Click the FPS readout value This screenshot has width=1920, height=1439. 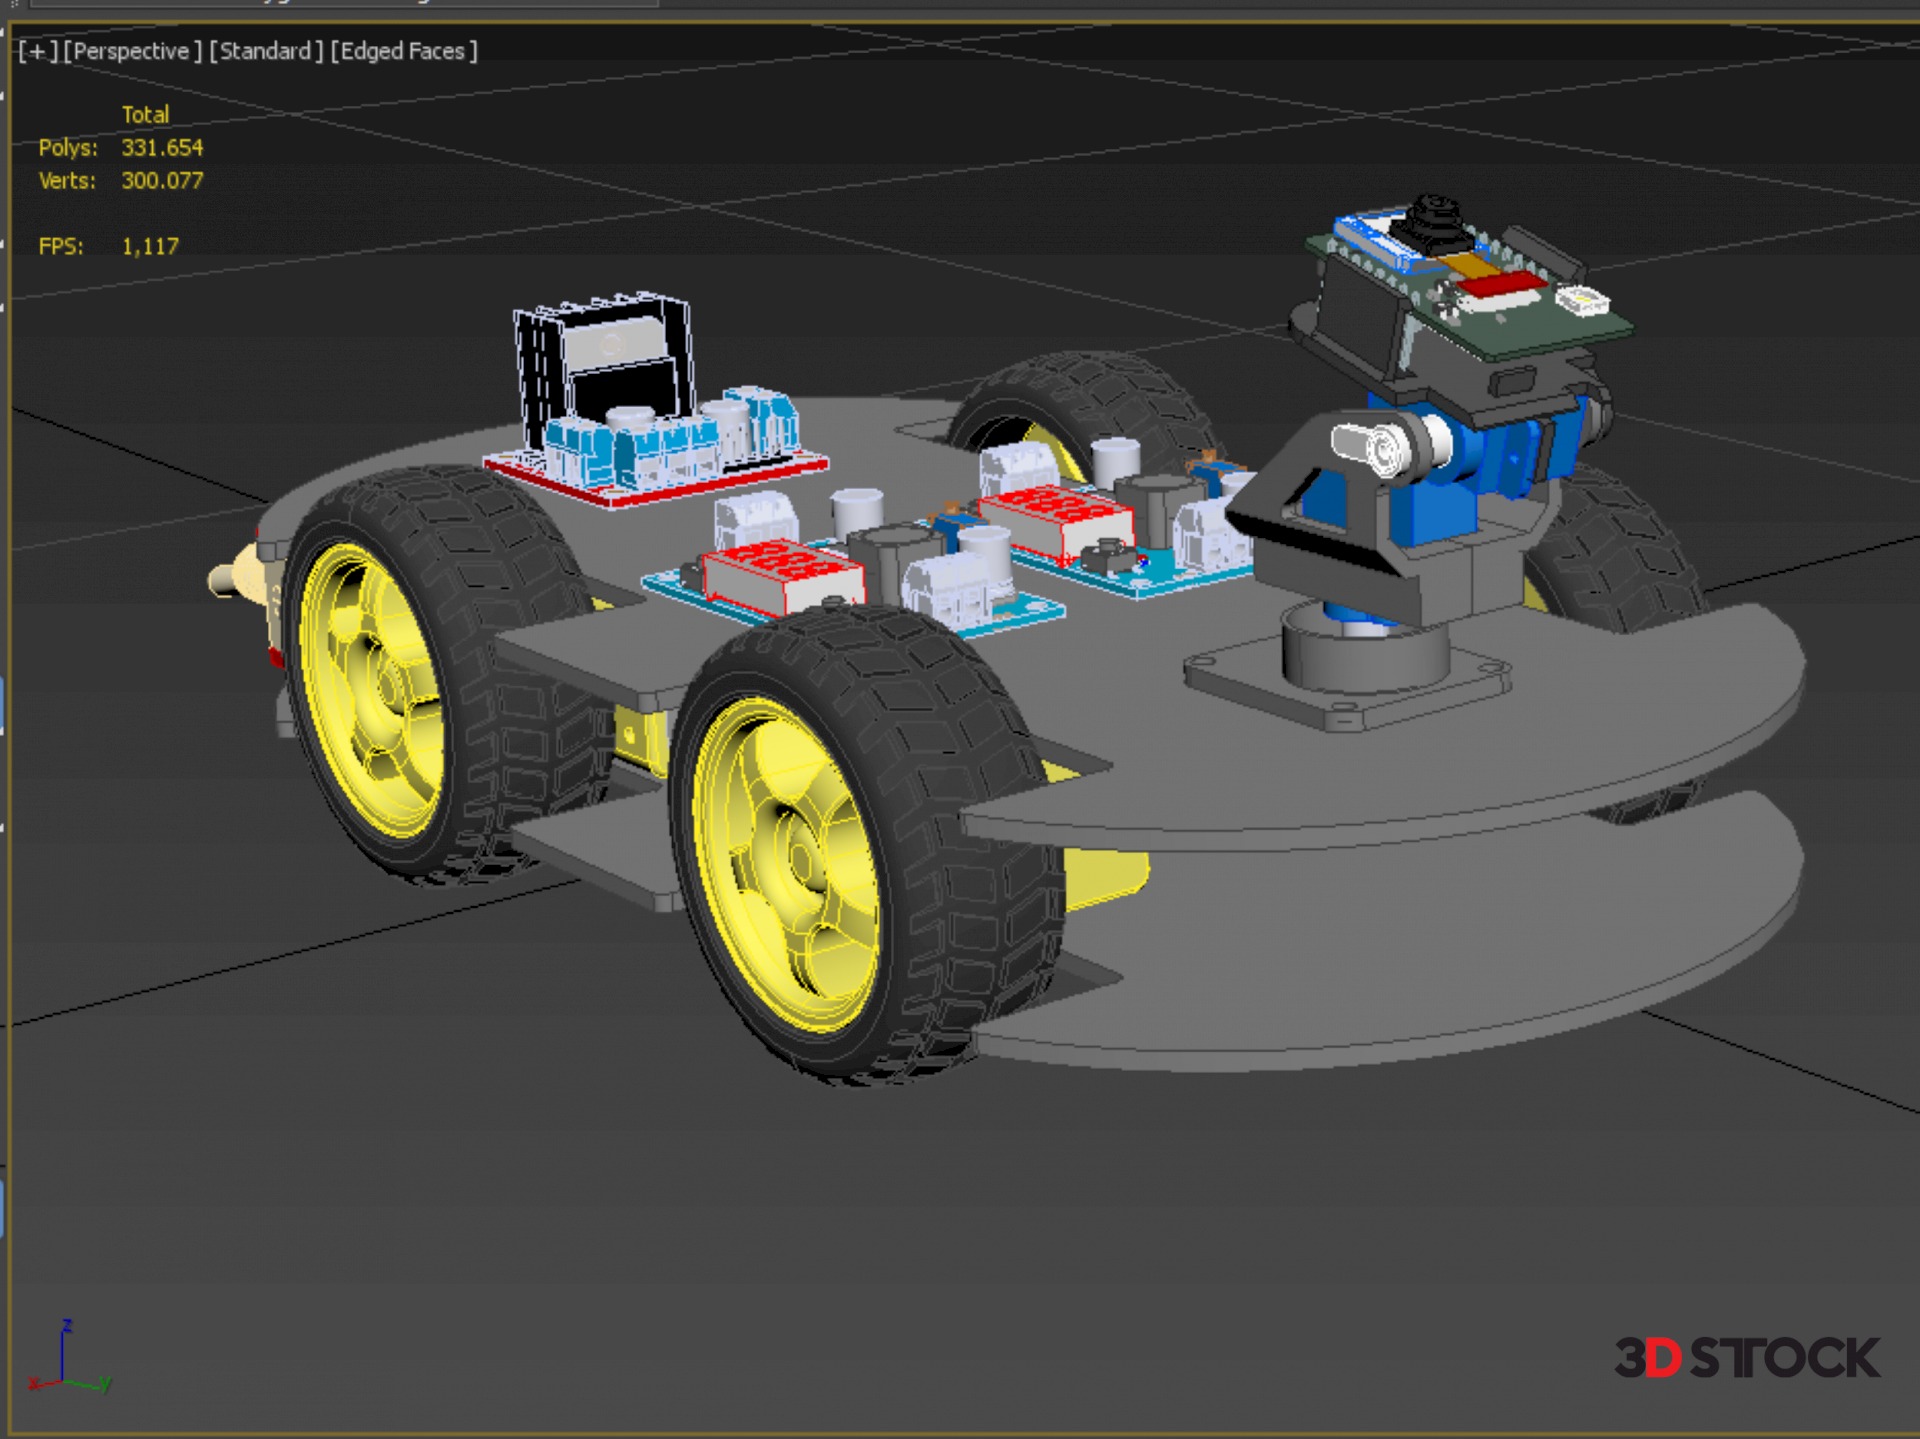[150, 246]
